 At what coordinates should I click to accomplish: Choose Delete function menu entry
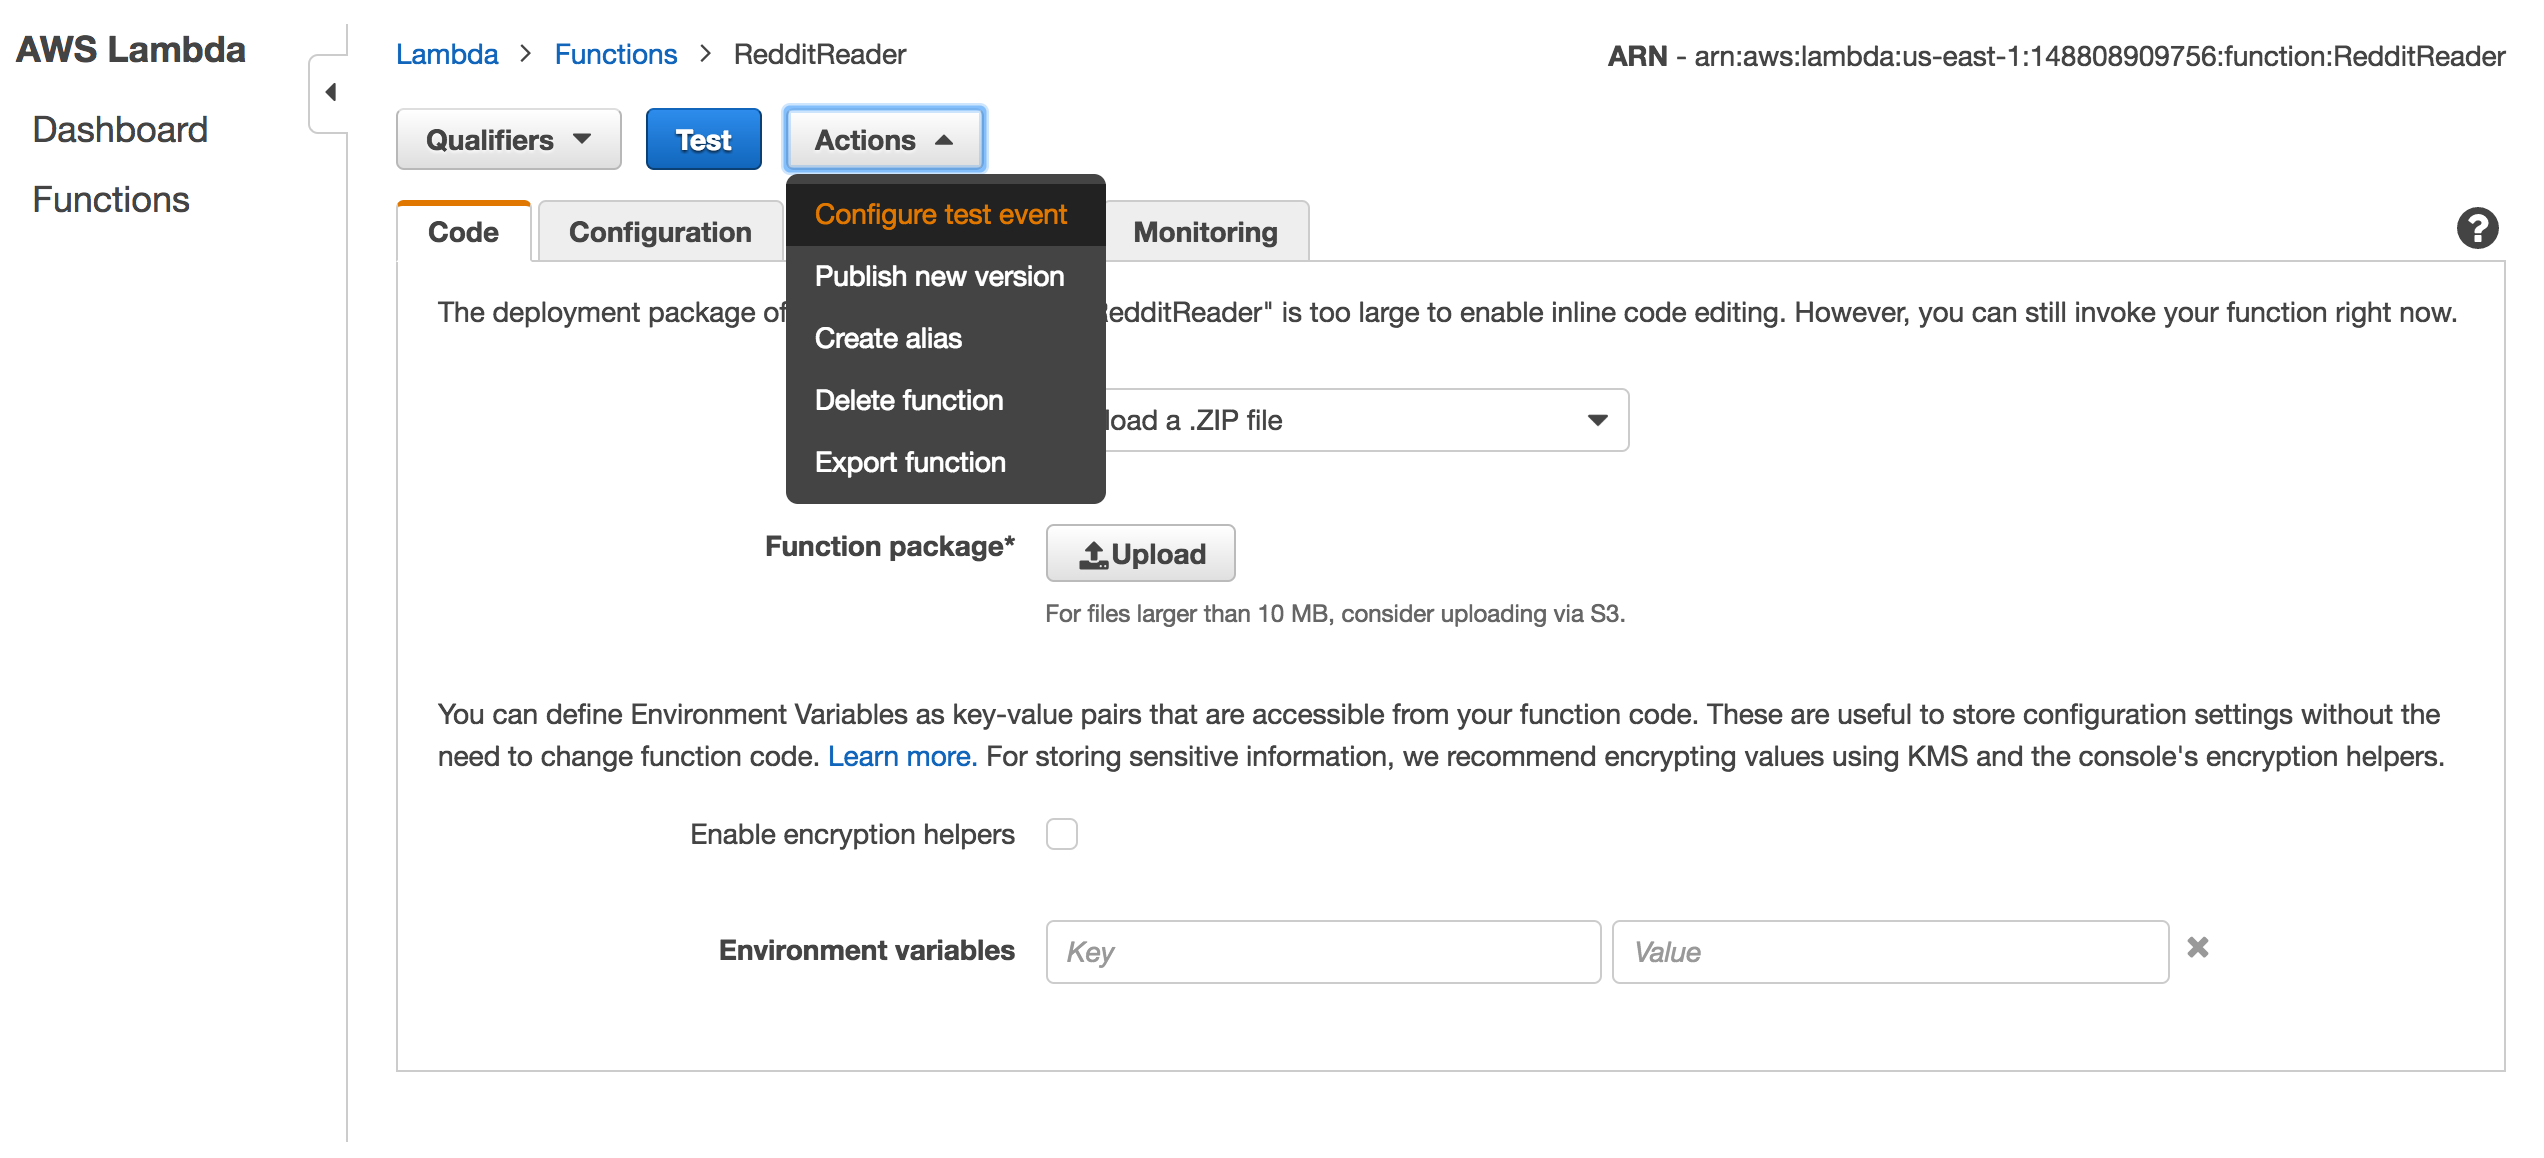pyautogui.click(x=945, y=401)
